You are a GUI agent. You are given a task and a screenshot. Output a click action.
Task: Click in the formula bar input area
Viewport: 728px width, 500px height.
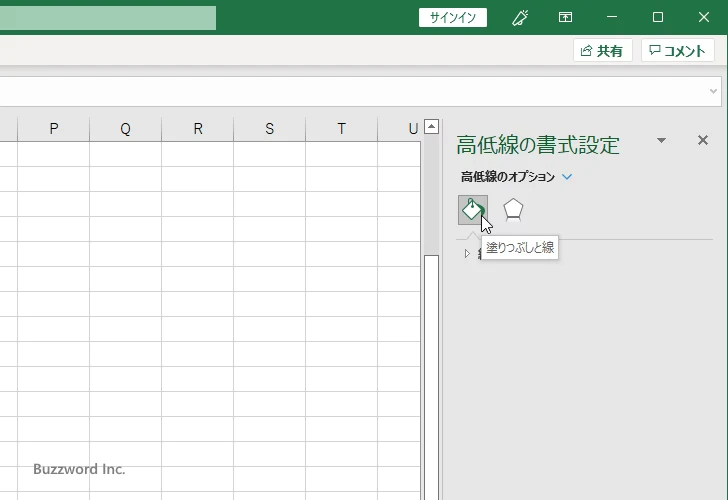click(x=353, y=91)
